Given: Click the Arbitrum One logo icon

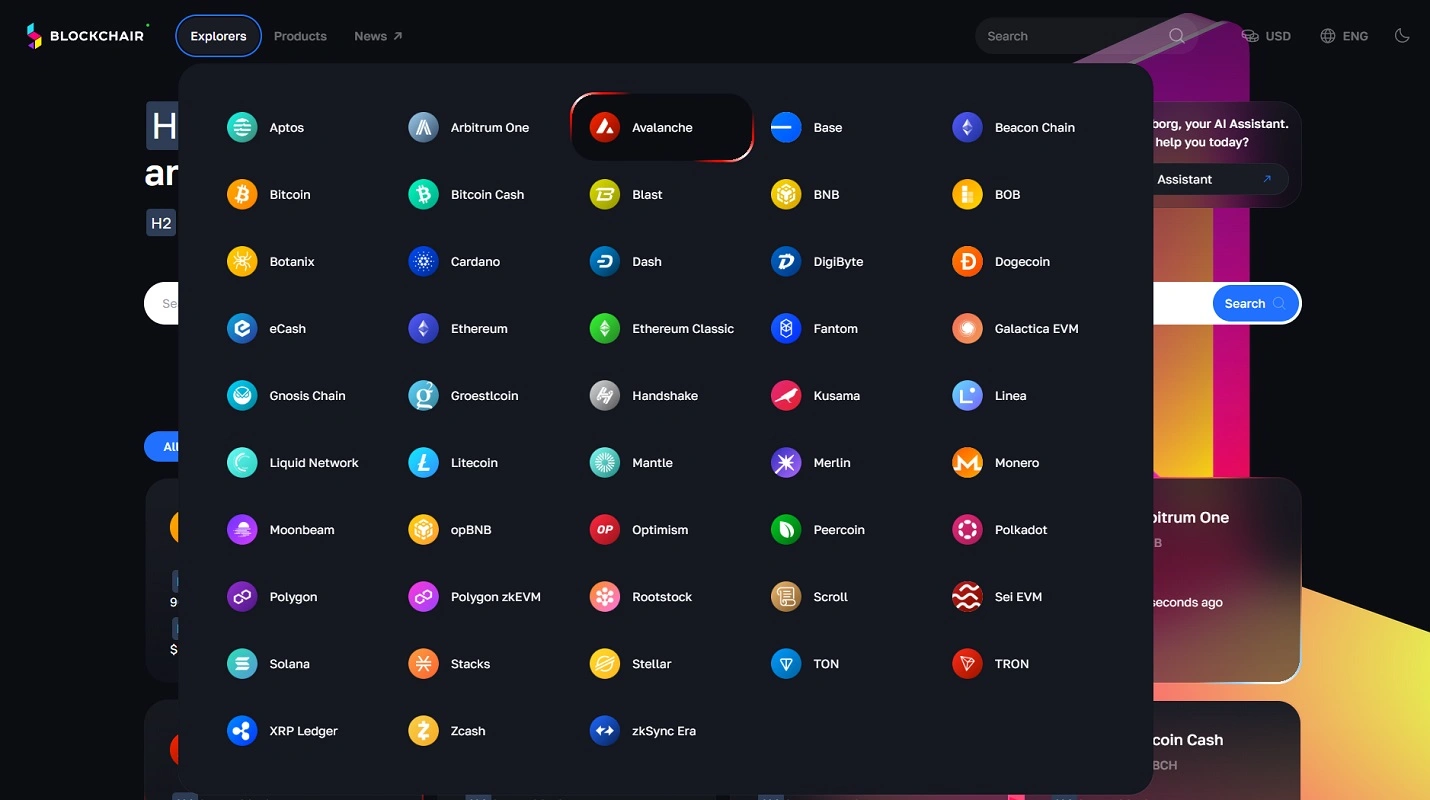Looking at the screenshot, I should pyautogui.click(x=423, y=127).
